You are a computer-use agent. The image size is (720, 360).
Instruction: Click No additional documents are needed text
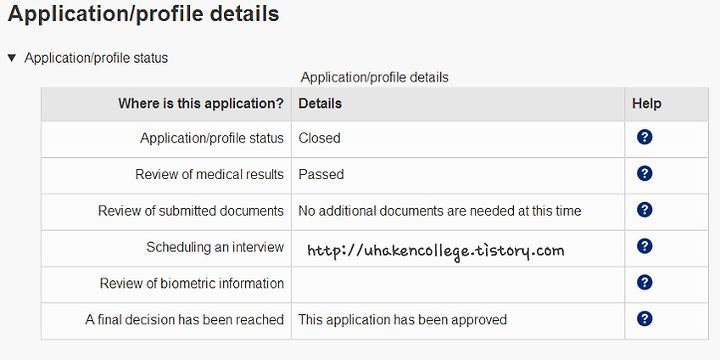point(440,211)
